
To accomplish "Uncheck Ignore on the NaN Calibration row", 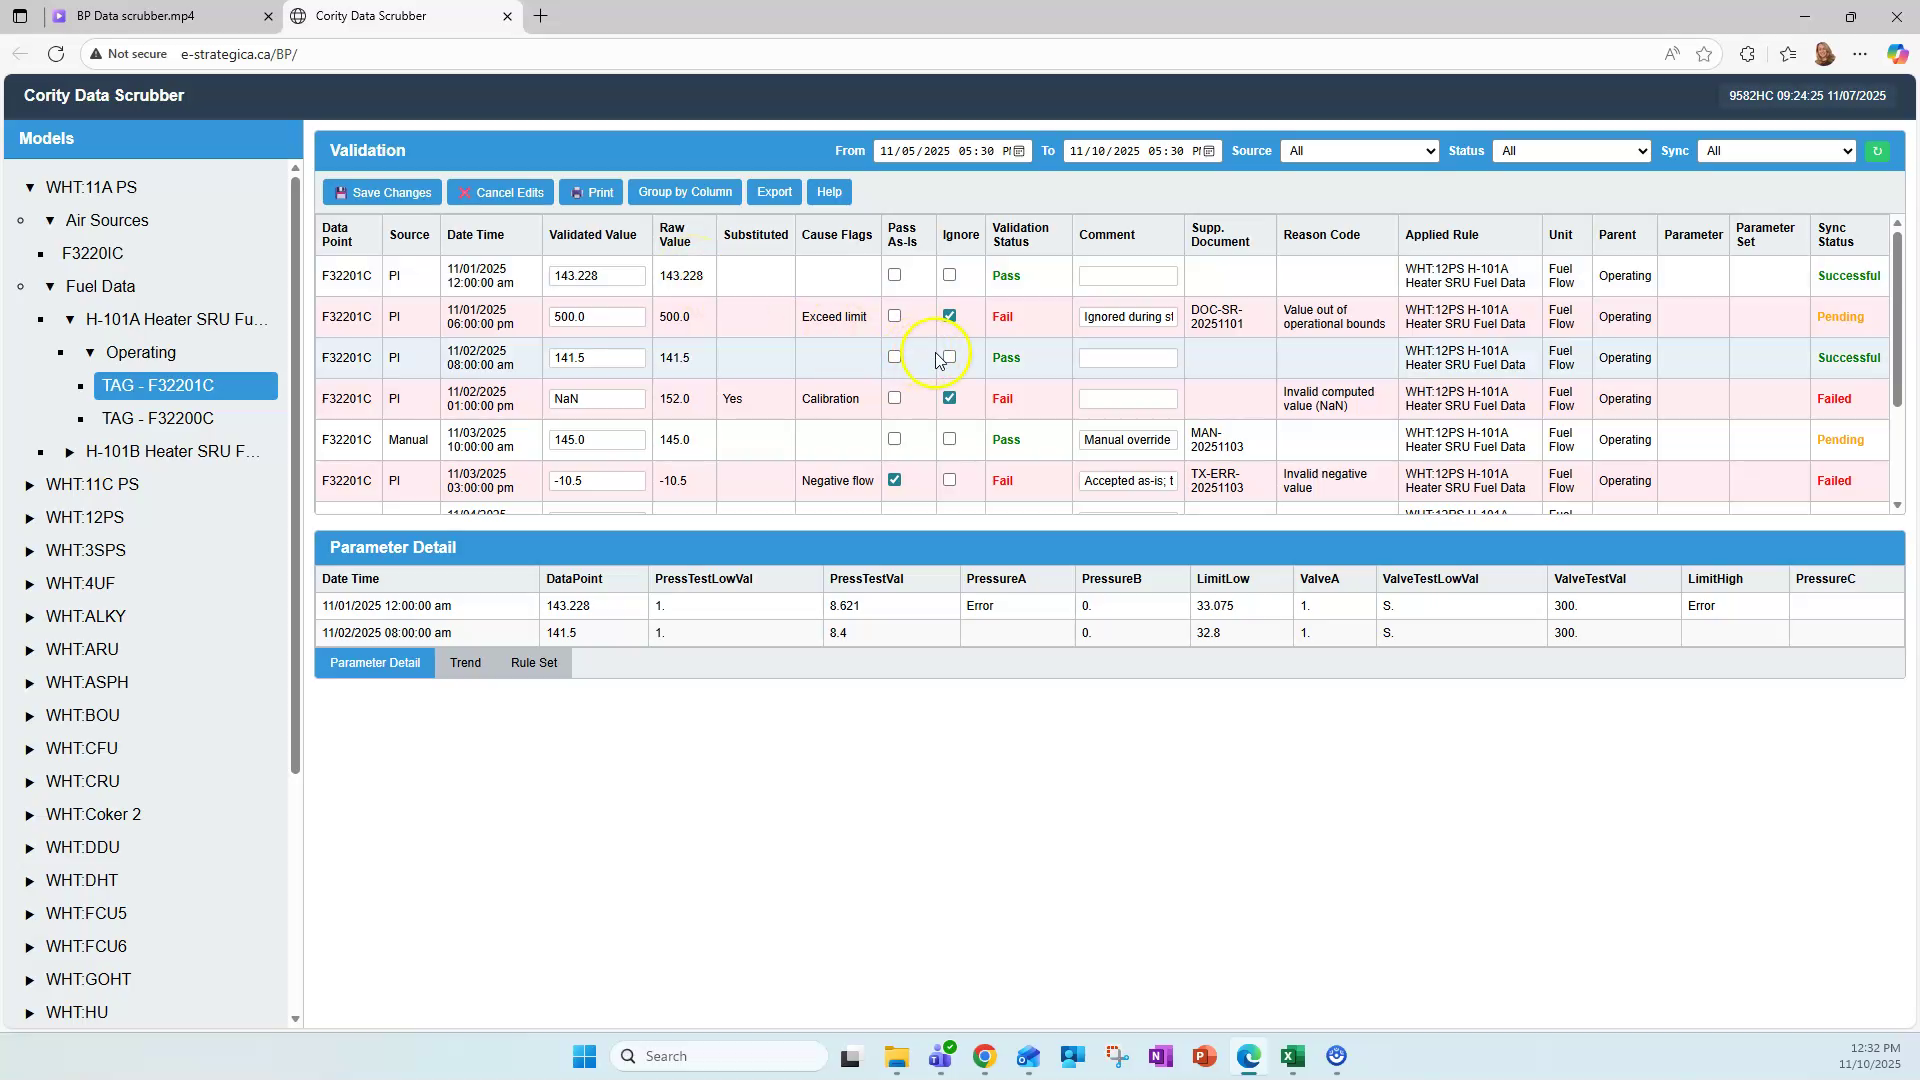I will pos(949,397).
